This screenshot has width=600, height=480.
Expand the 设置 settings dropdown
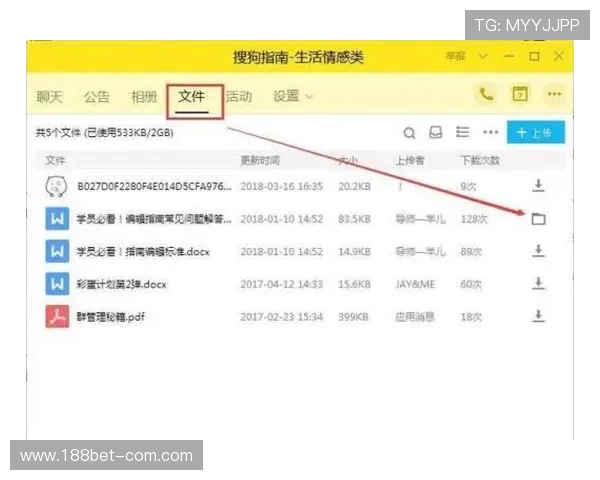[293, 96]
